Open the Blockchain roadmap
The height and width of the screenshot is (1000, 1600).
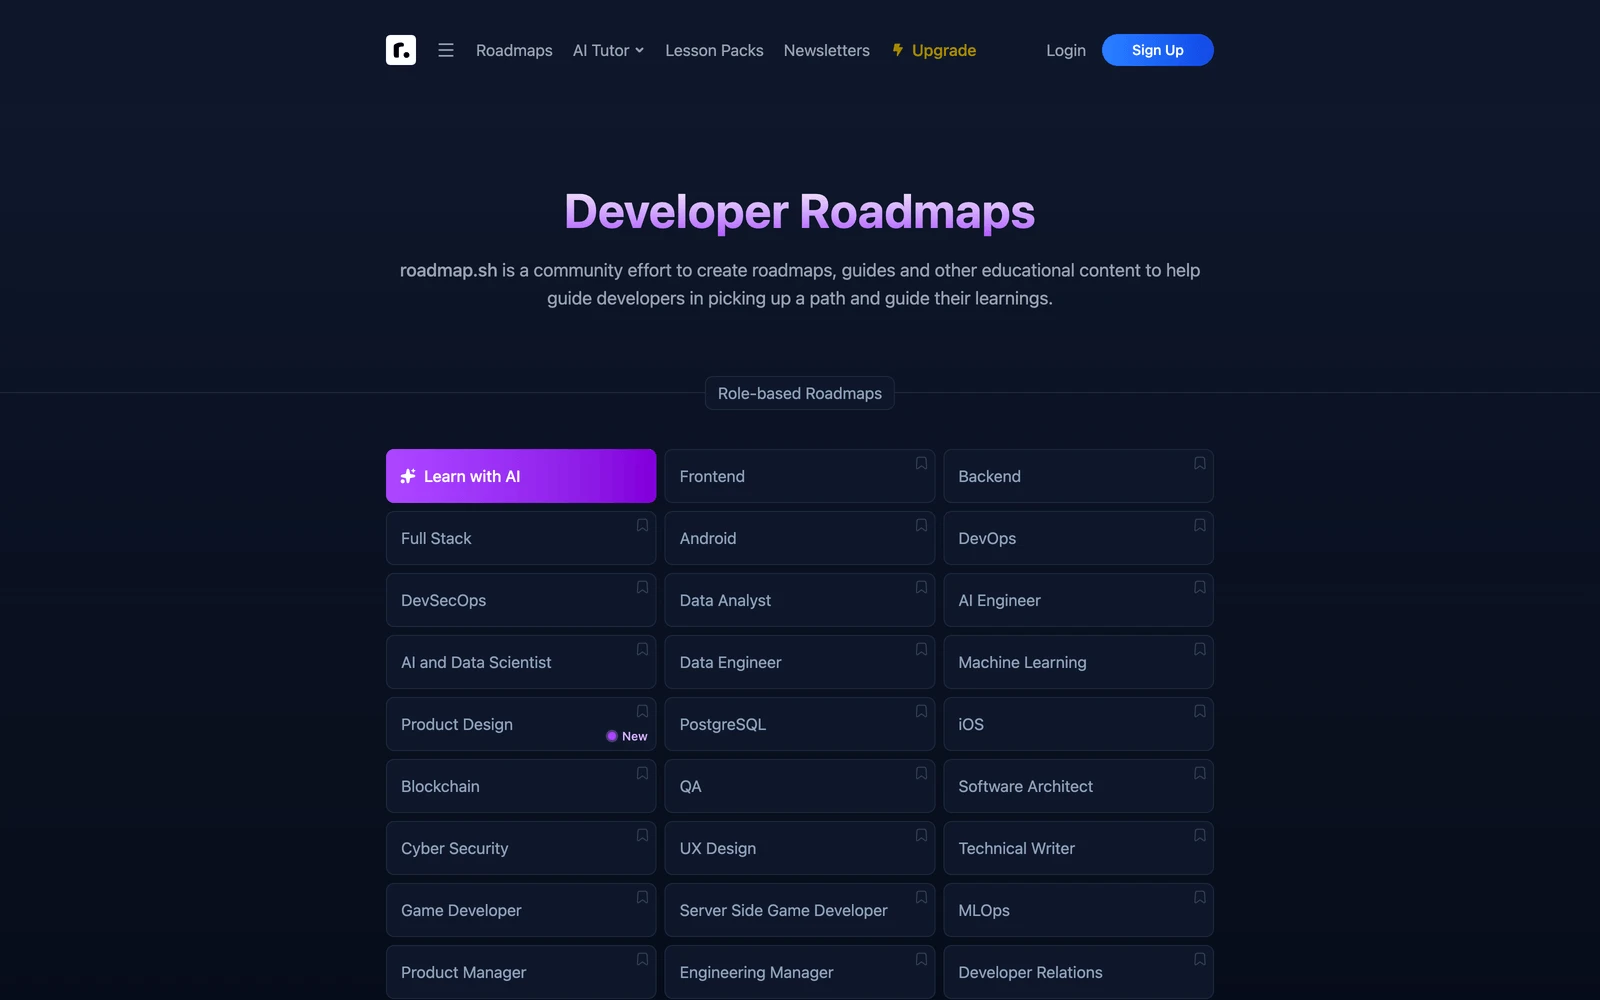(x=521, y=786)
